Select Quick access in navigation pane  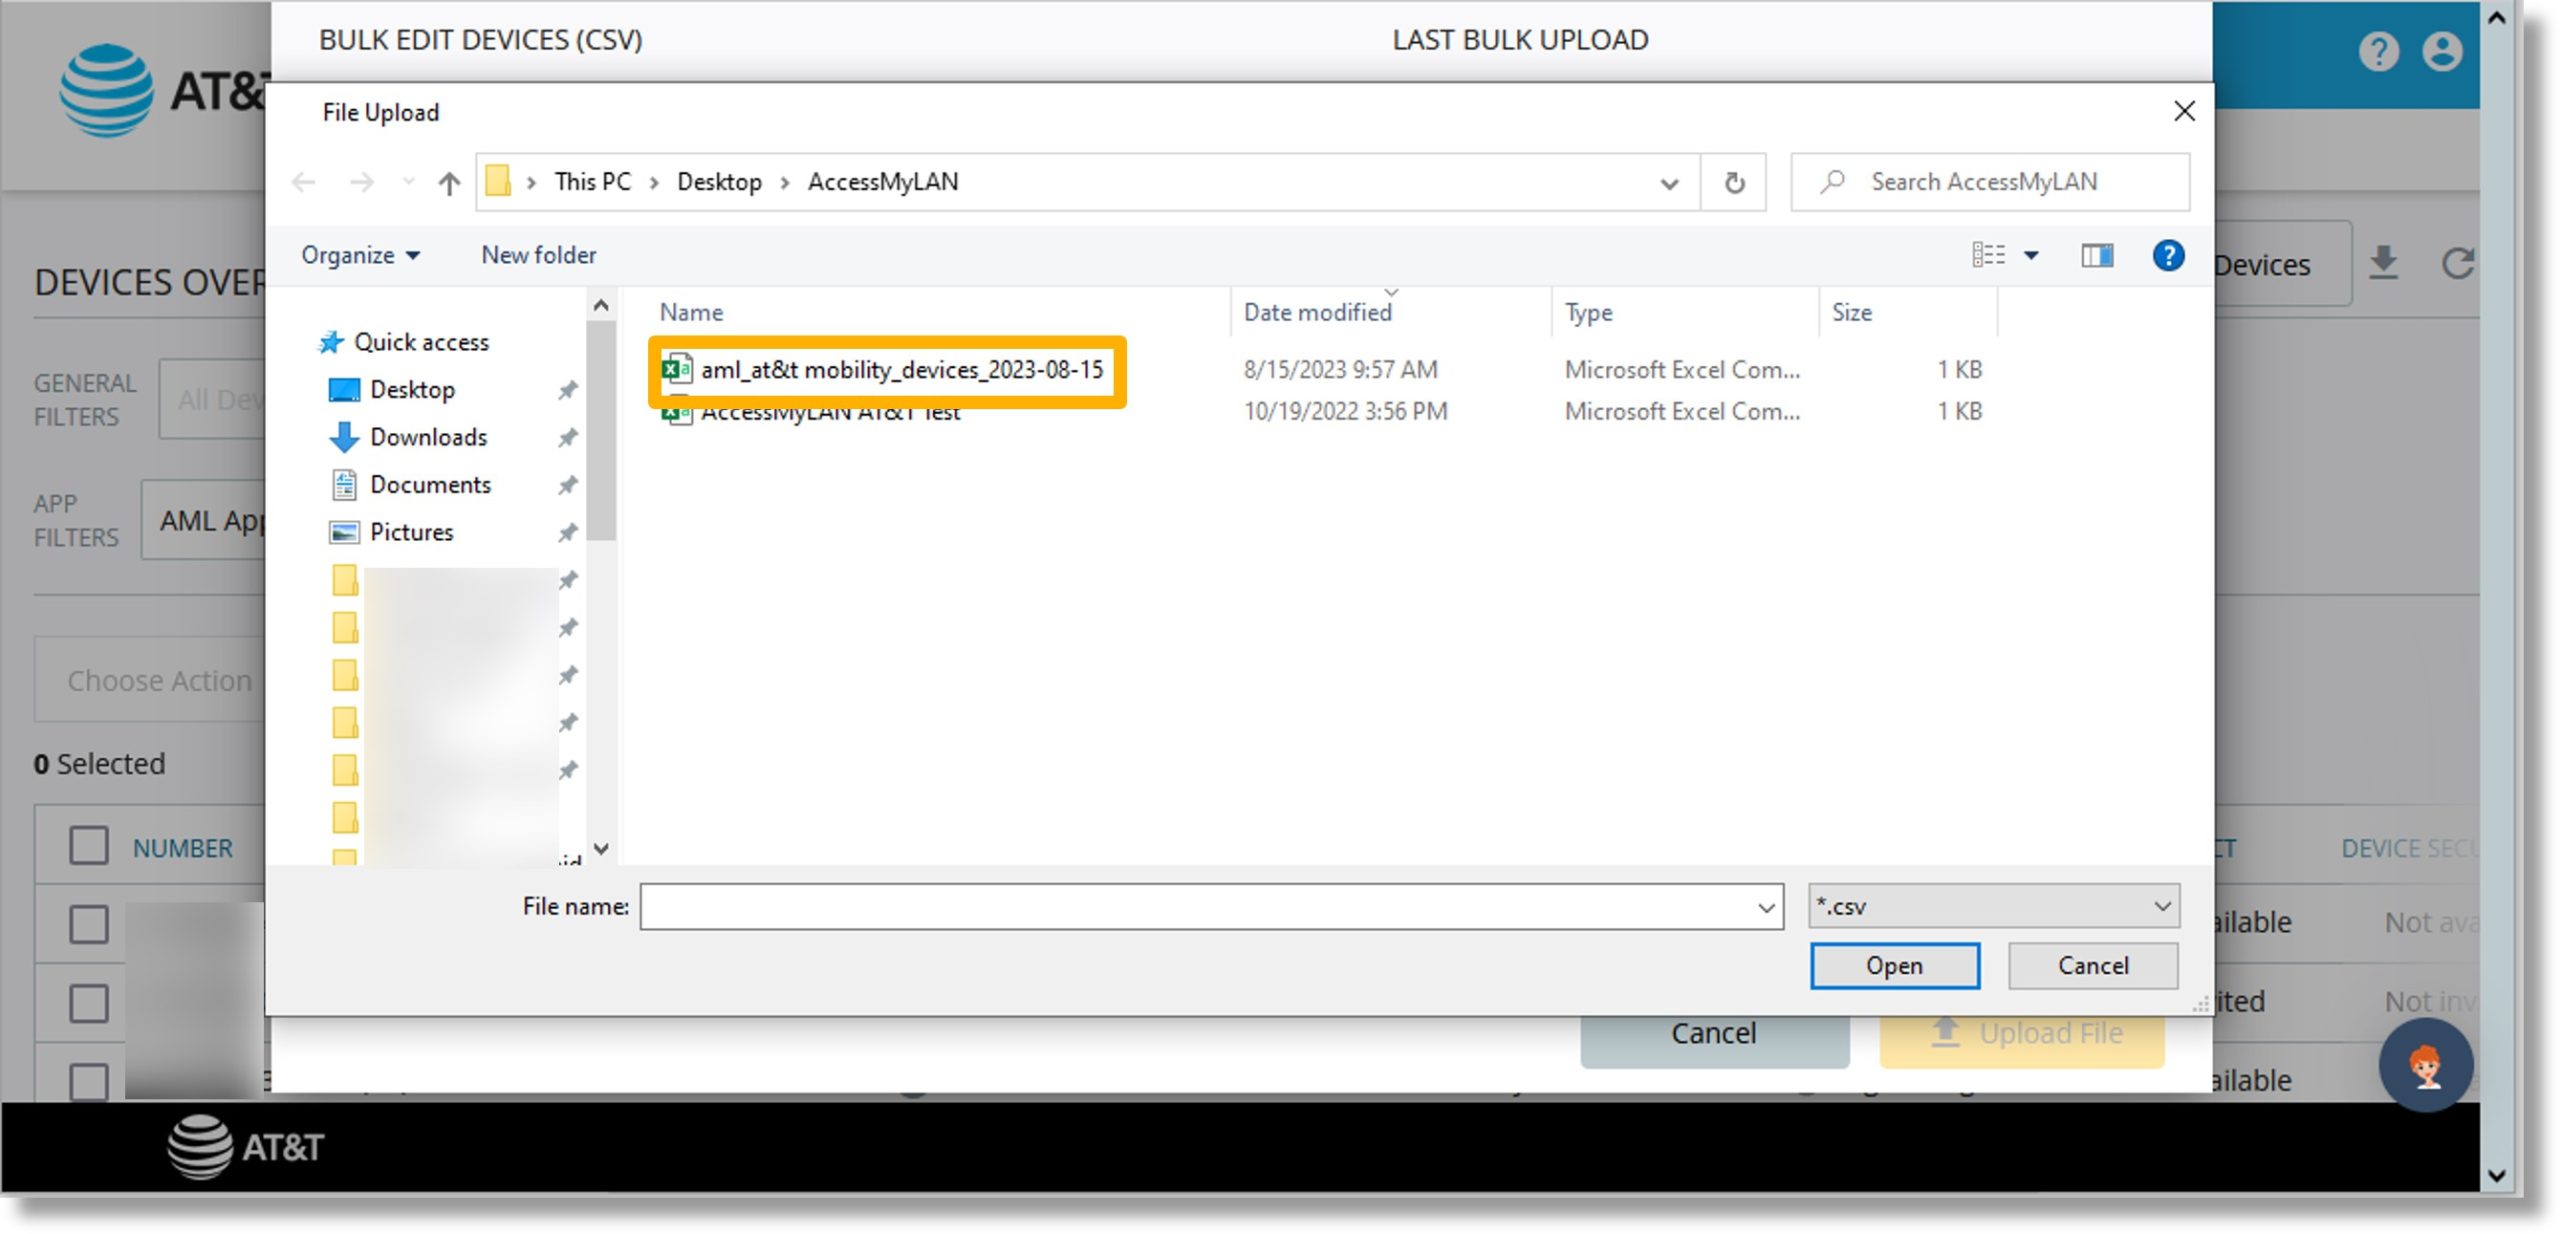point(404,342)
